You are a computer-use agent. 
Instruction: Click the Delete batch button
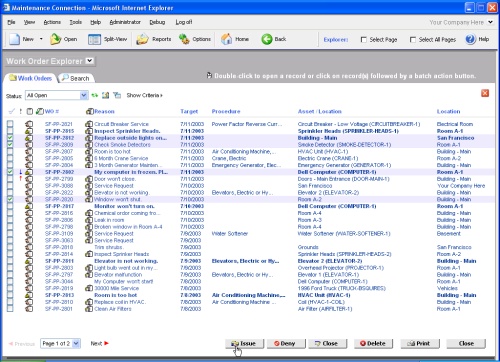[x=373, y=343]
